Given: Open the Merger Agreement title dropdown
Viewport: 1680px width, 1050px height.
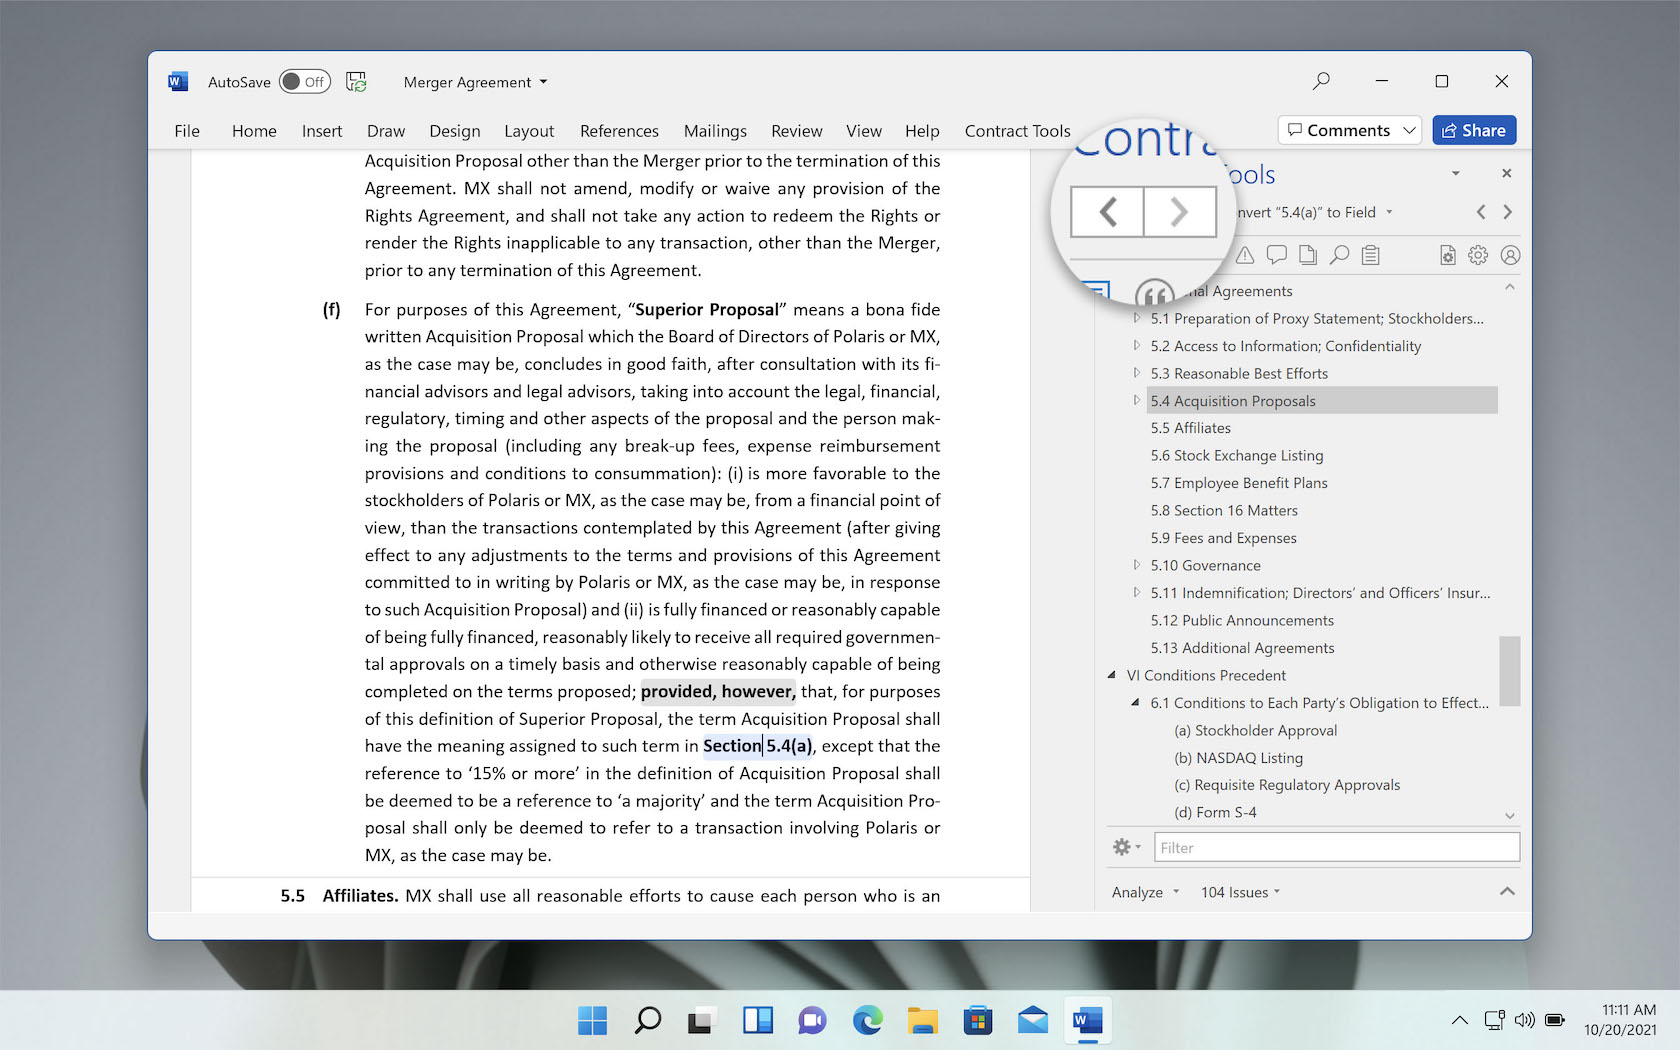Looking at the screenshot, I should click(x=543, y=82).
